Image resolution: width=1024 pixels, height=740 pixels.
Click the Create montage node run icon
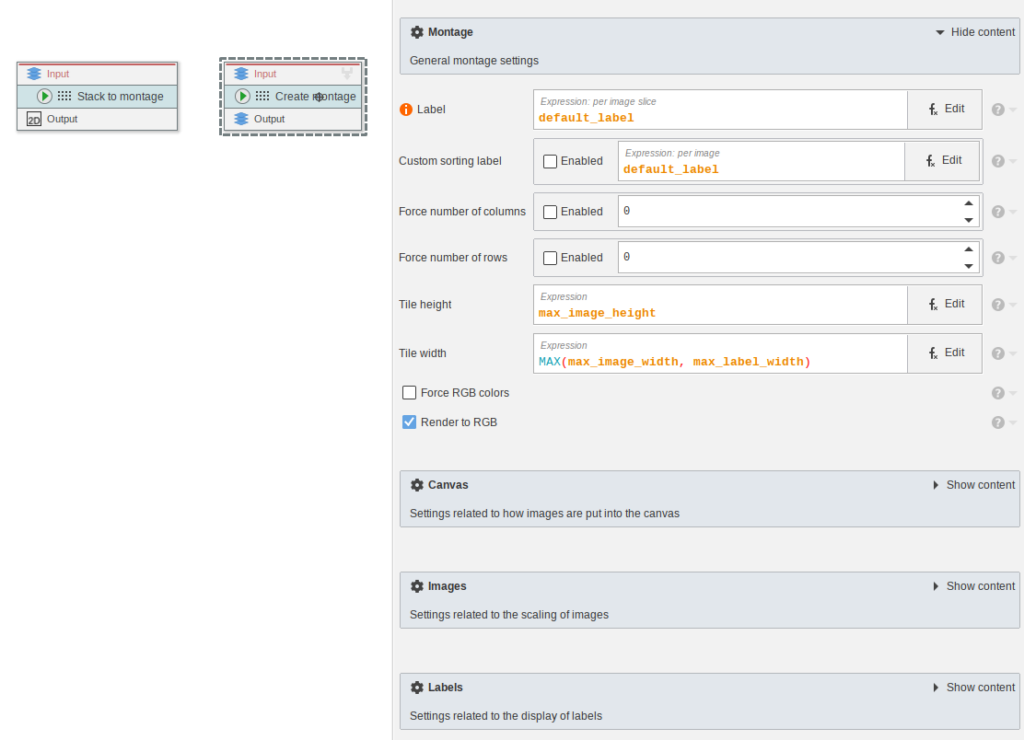(242, 97)
